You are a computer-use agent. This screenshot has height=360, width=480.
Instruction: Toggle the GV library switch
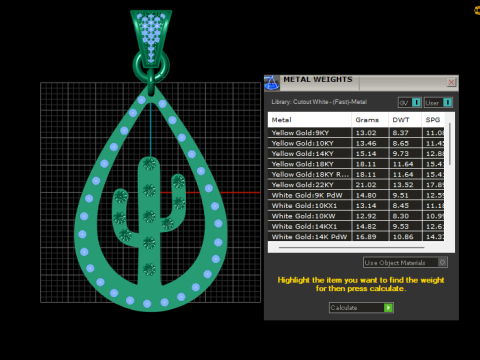410,102
